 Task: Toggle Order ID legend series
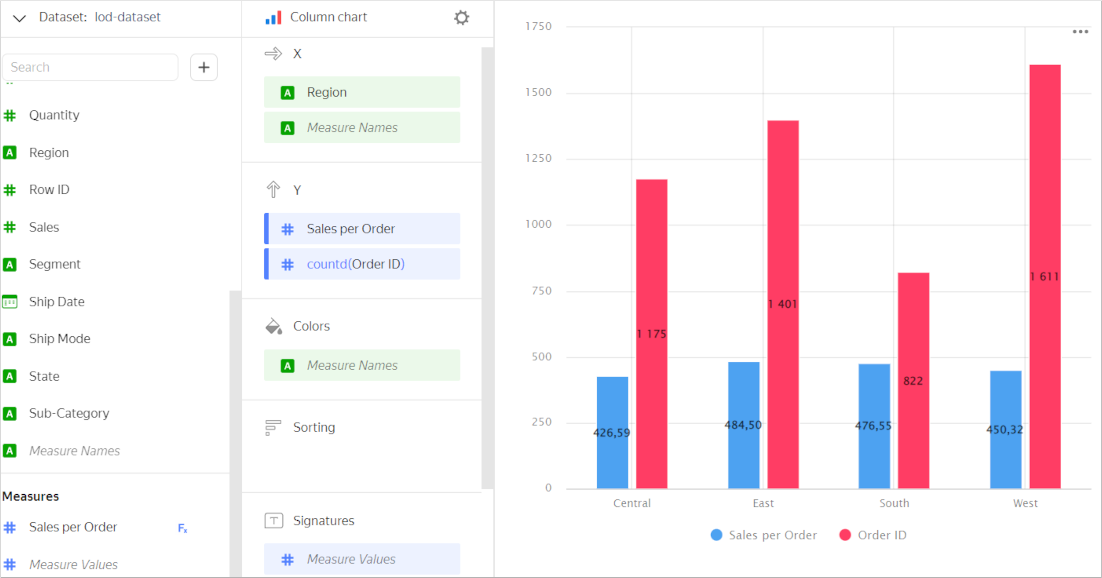tap(872, 535)
